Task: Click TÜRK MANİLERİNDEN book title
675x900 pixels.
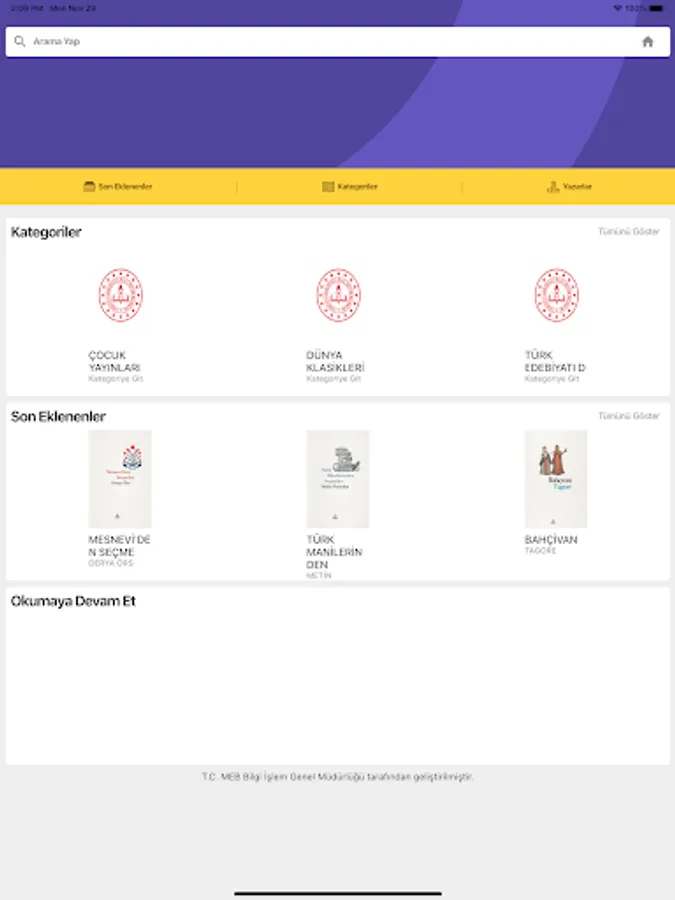Action: tap(334, 552)
